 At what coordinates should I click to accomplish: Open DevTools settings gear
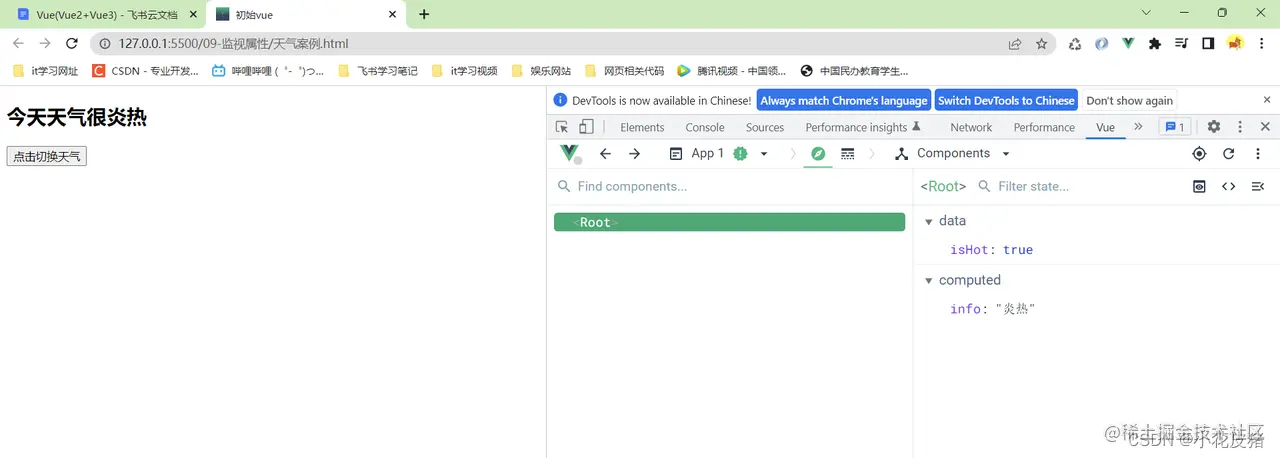click(x=1214, y=127)
